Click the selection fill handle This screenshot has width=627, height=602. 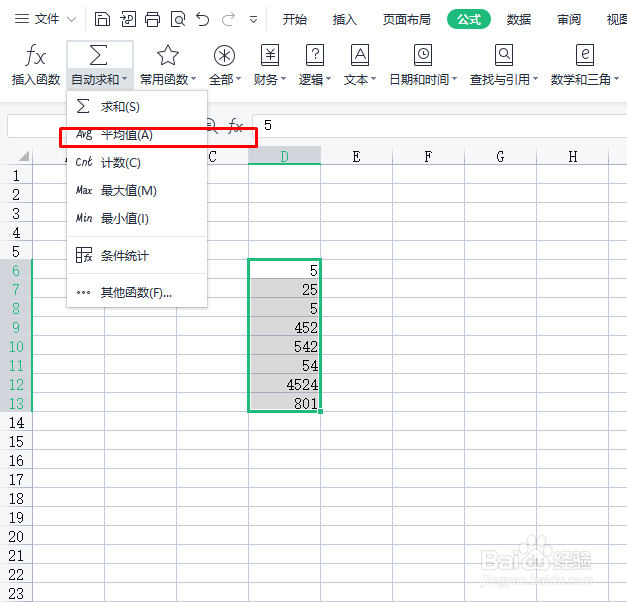pos(321,411)
